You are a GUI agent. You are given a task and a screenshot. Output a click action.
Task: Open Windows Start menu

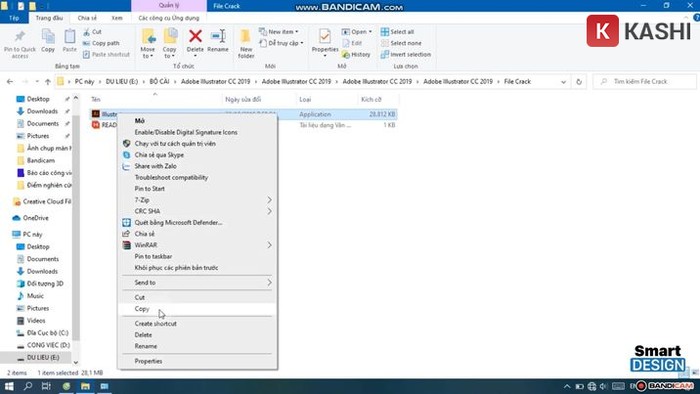(9, 386)
